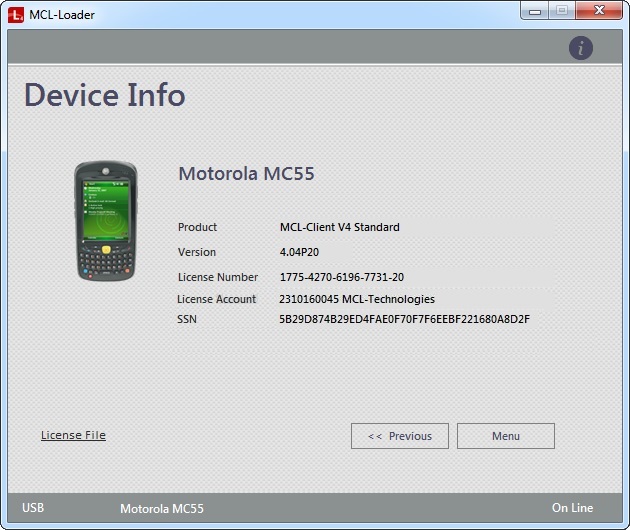
Task: Click the MCL-Loader window title text
Action: coord(62,15)
